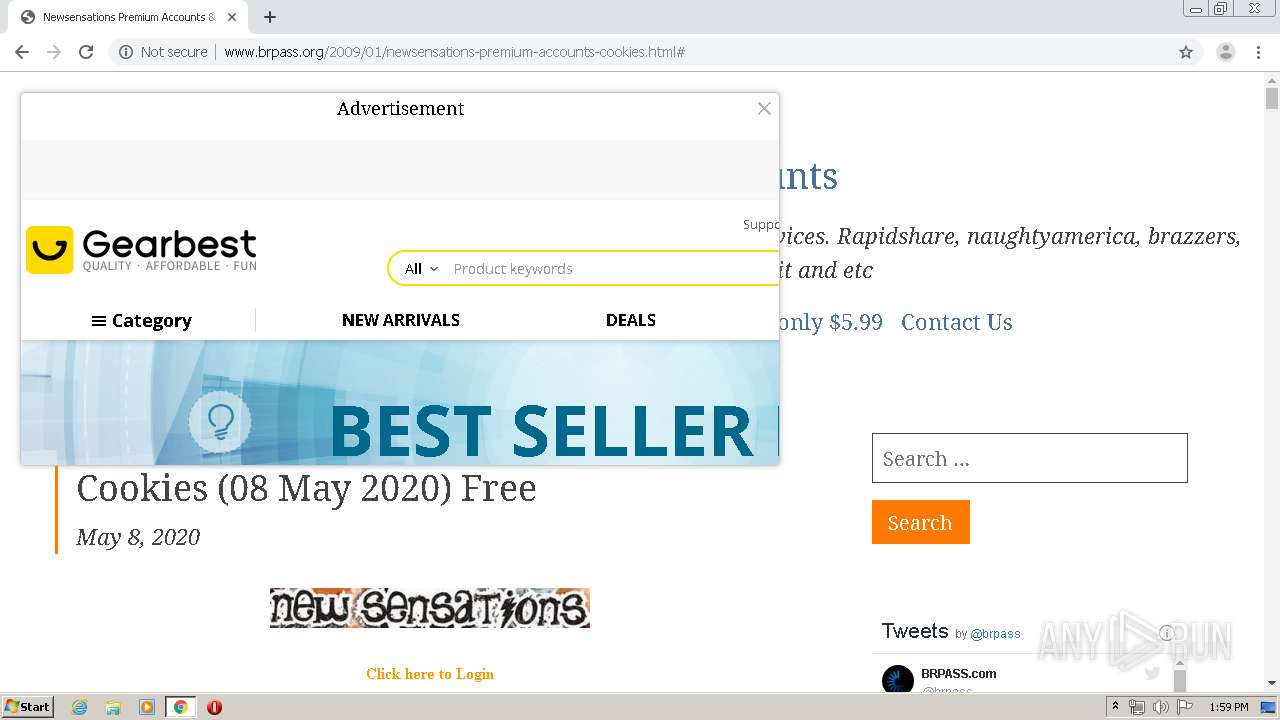Open the Contact Us link
The width and height of the screenshot is (1280, 720).
(x=957, y=322)
